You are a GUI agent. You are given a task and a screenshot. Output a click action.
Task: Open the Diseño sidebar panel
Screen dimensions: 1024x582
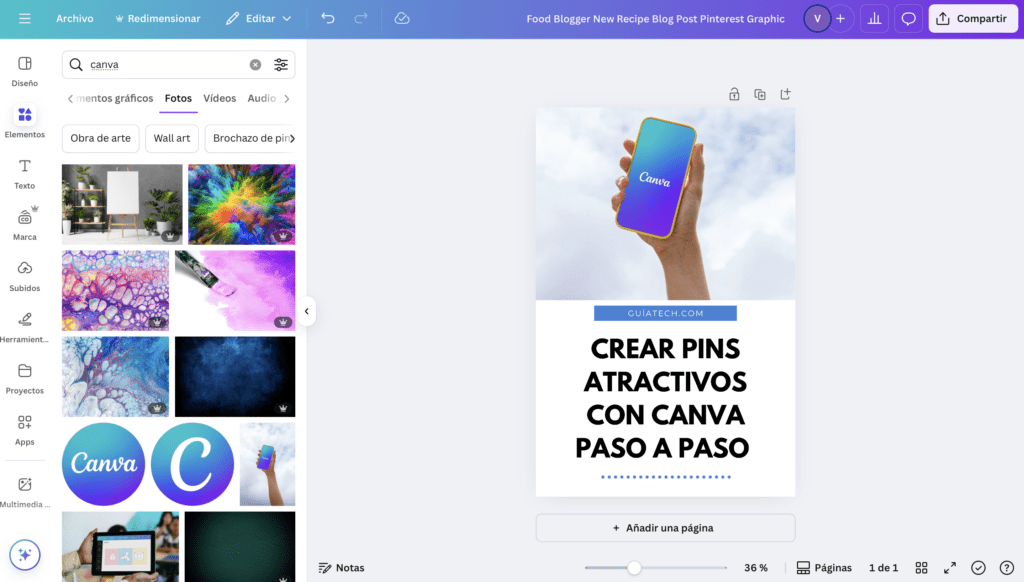(25, 71)
